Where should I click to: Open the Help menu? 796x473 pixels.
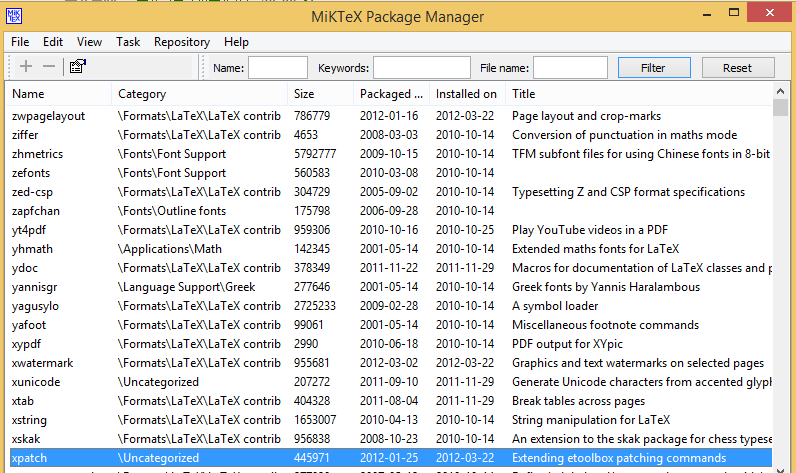click(x=237, y=42)
